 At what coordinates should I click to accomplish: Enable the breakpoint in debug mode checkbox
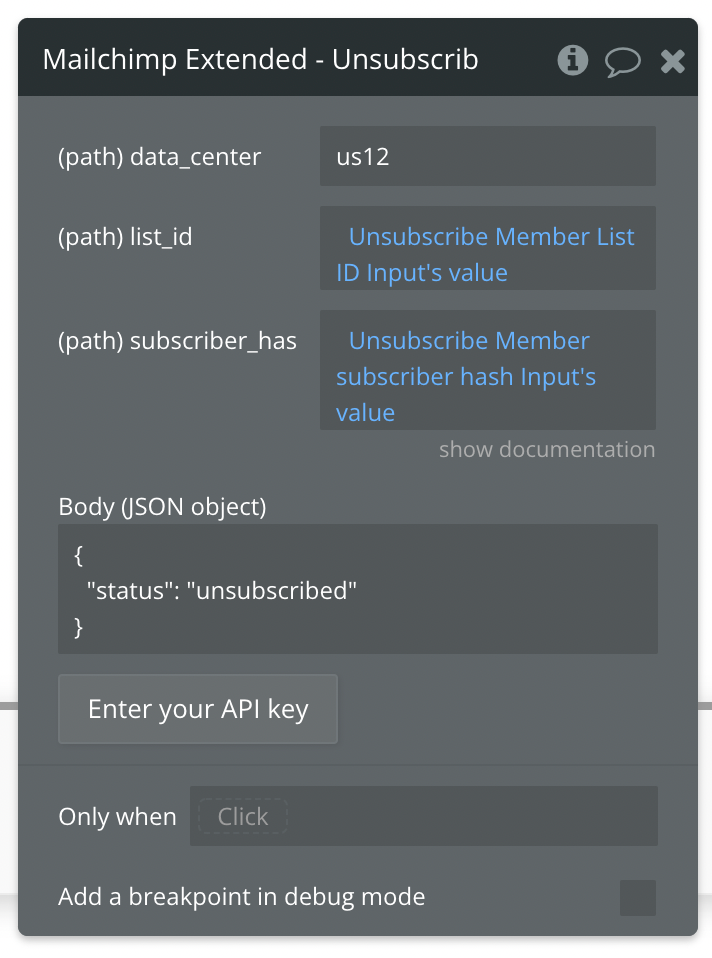tap(638, 898)
